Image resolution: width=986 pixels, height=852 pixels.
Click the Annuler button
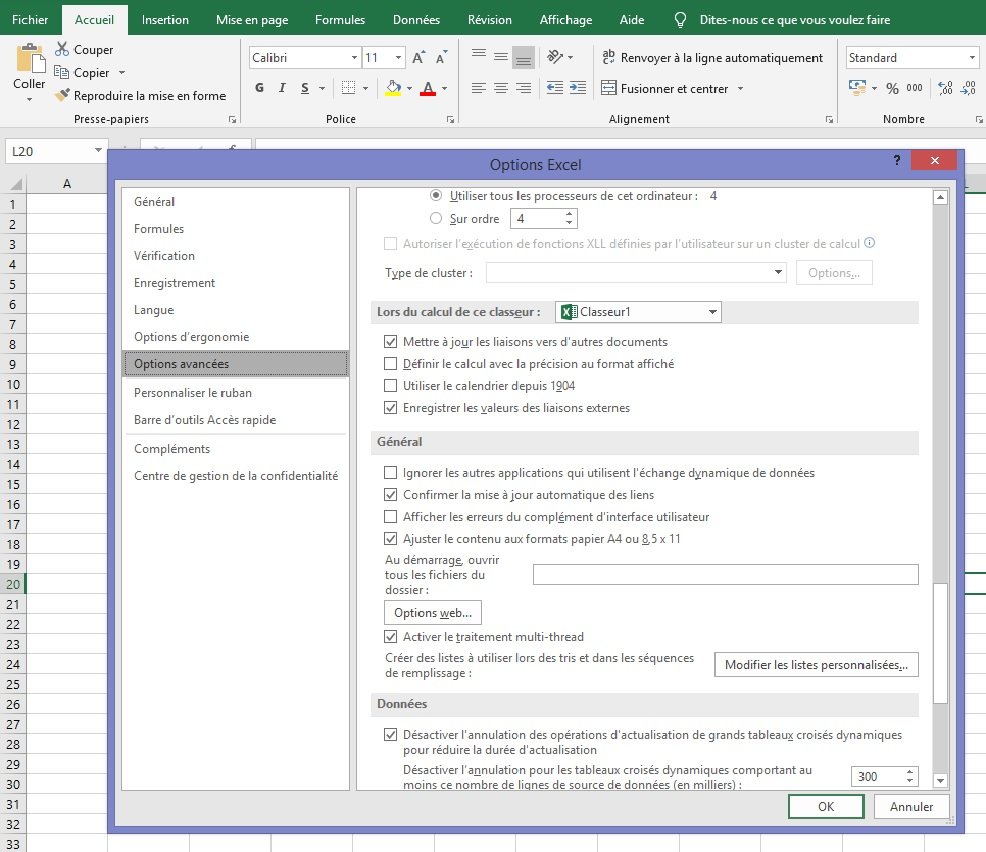click(911, 807)
